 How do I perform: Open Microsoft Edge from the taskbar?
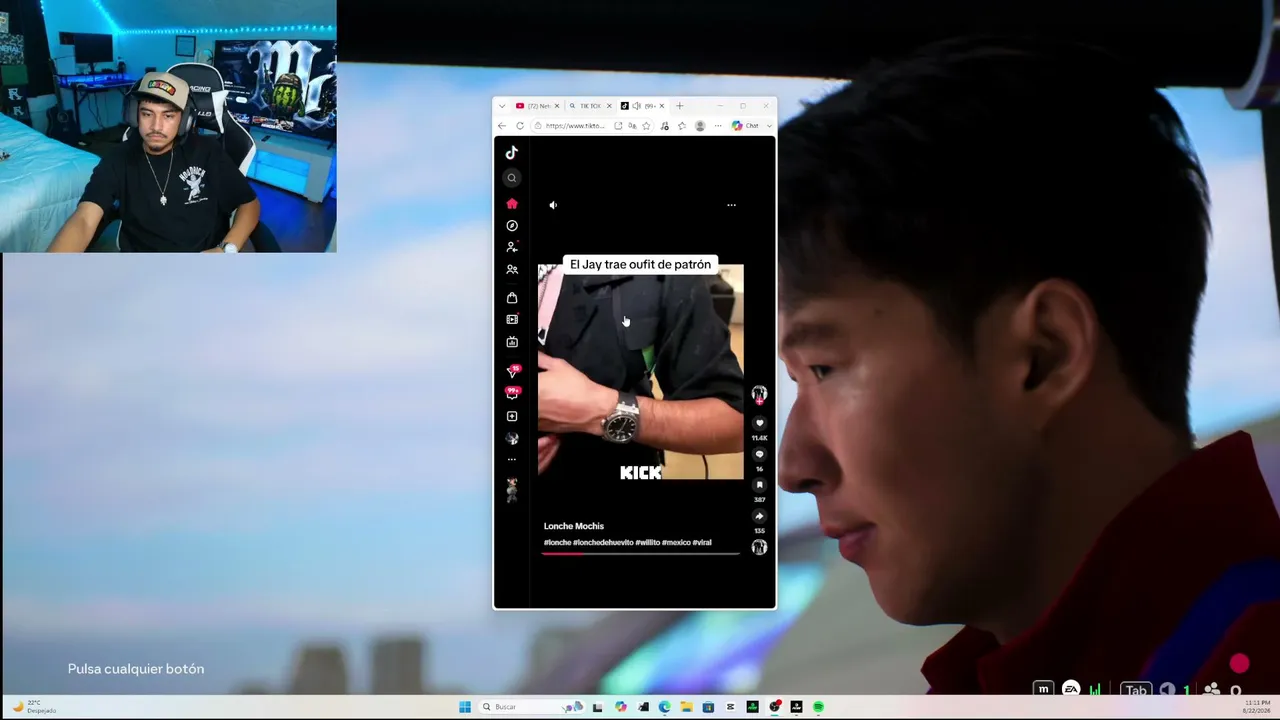tap(664, 707)
